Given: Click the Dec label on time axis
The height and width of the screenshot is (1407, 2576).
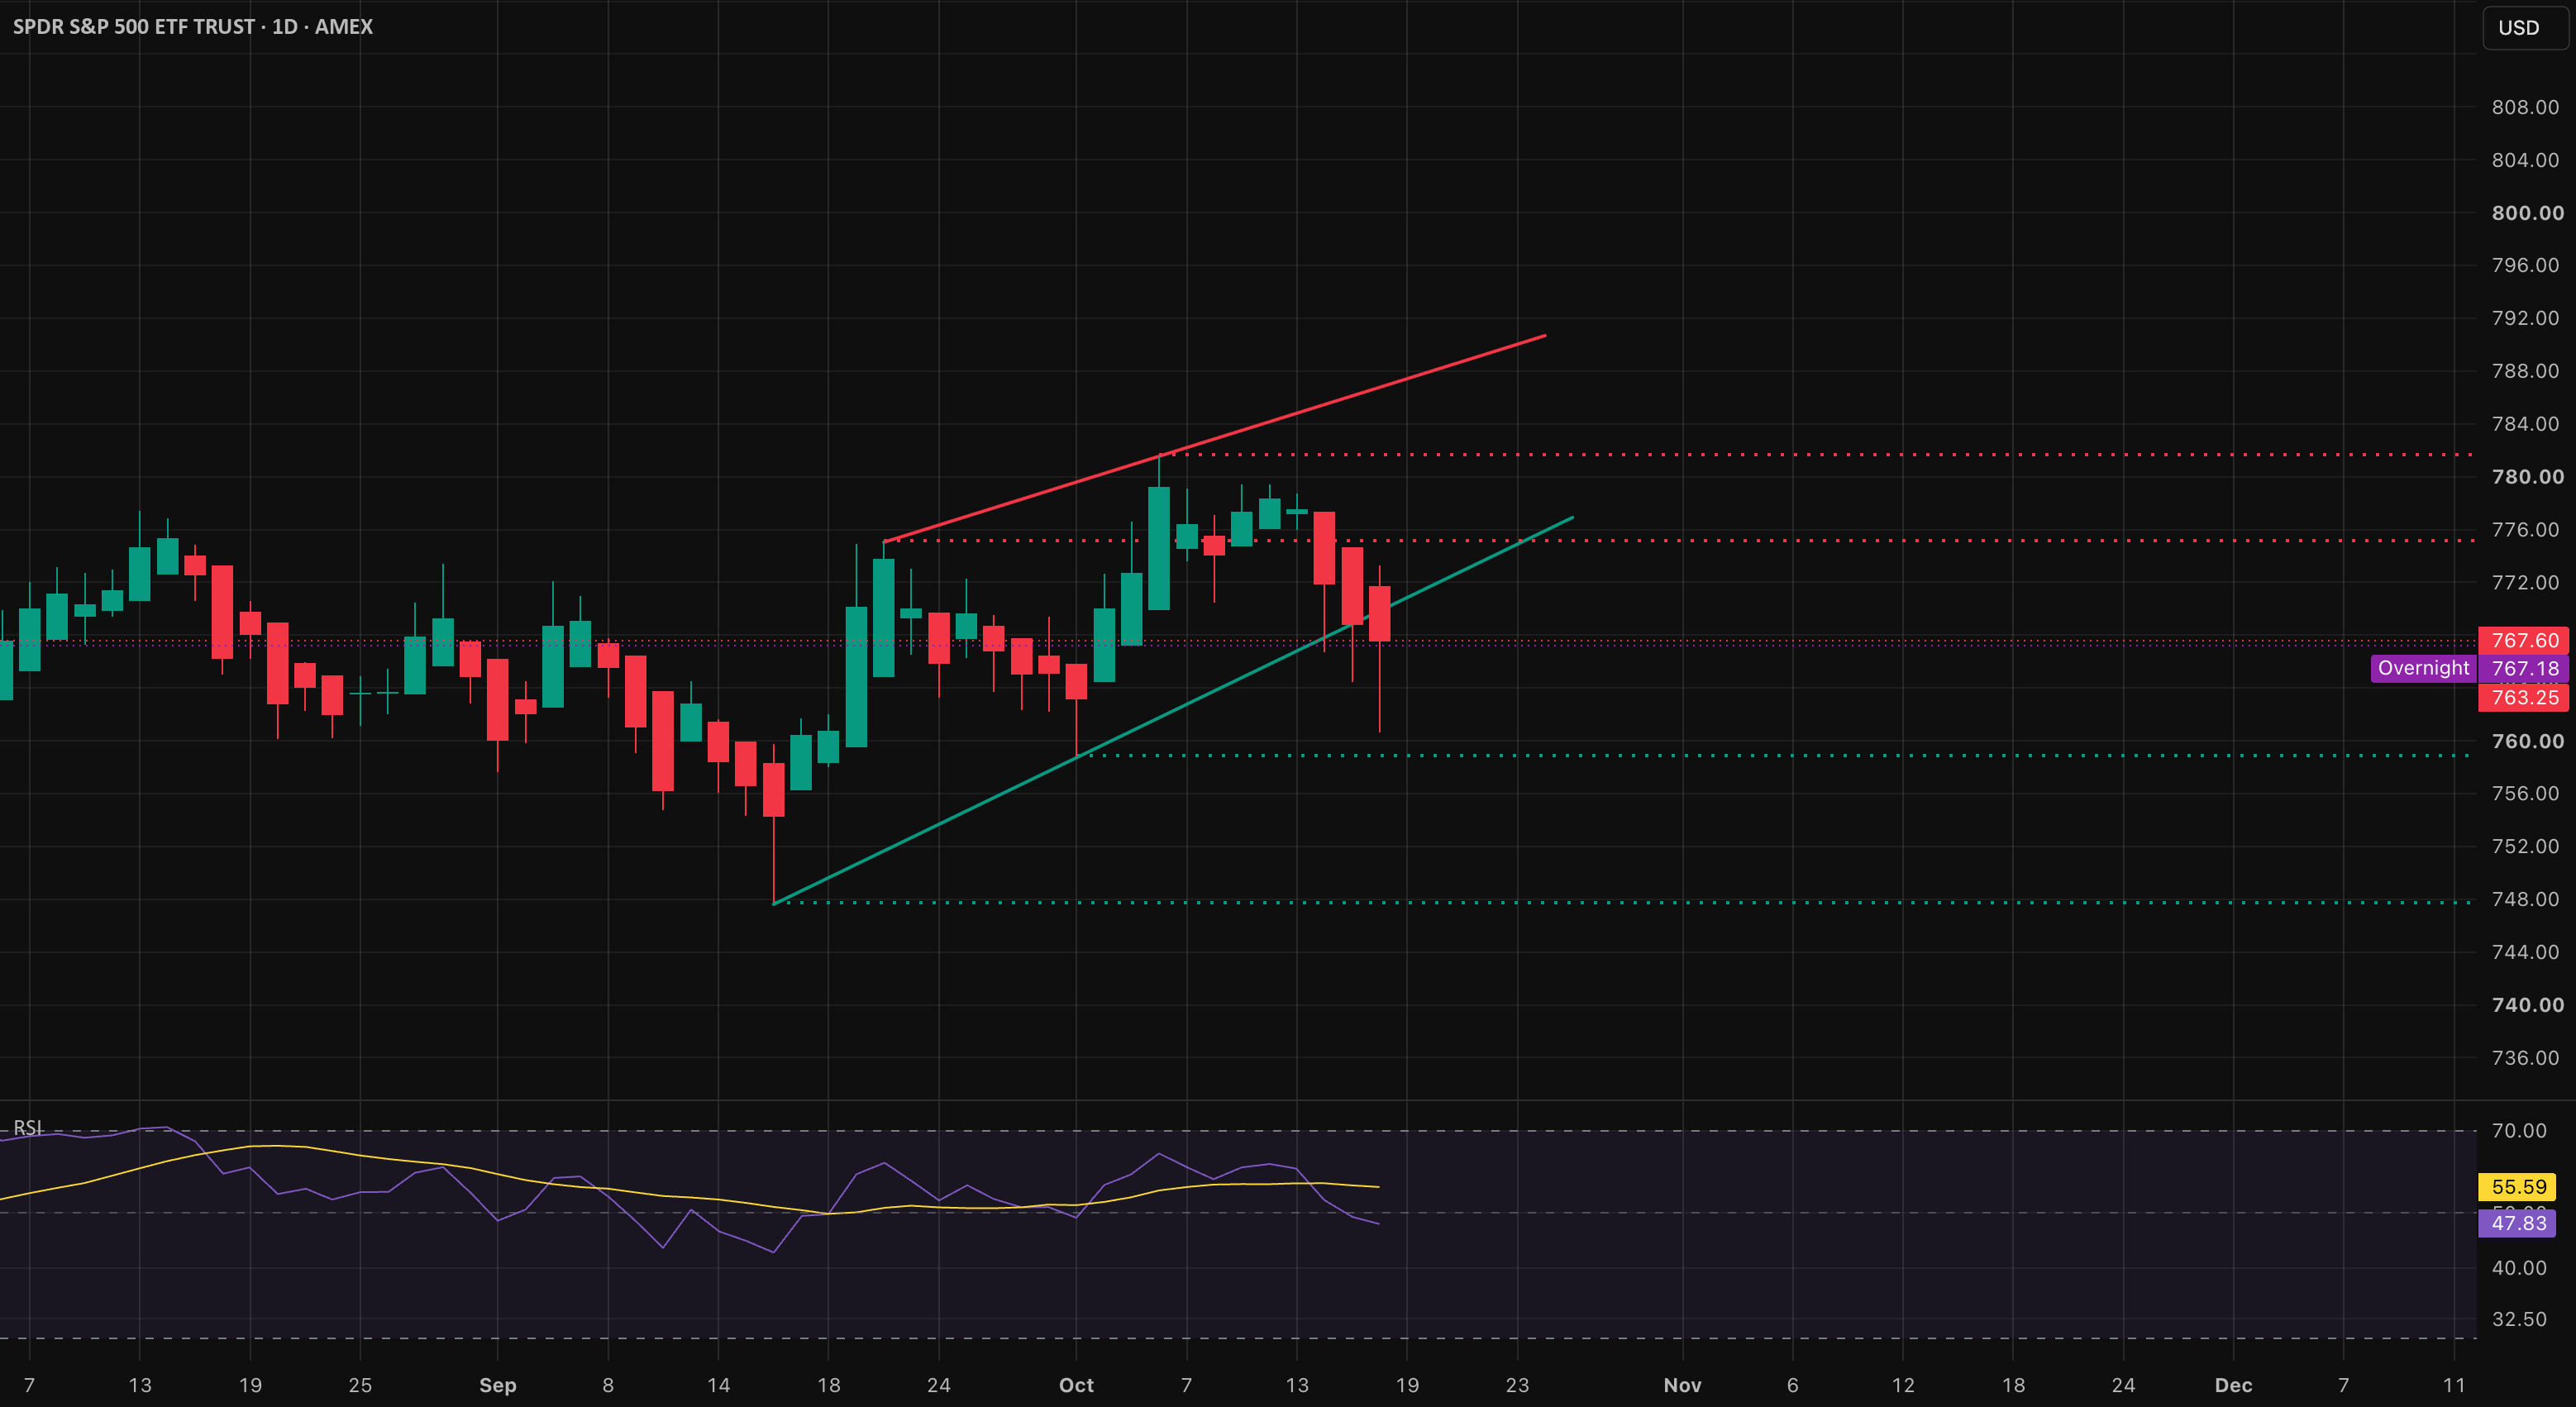Looking at the screenshot, I should (x=2233, y=1385).
